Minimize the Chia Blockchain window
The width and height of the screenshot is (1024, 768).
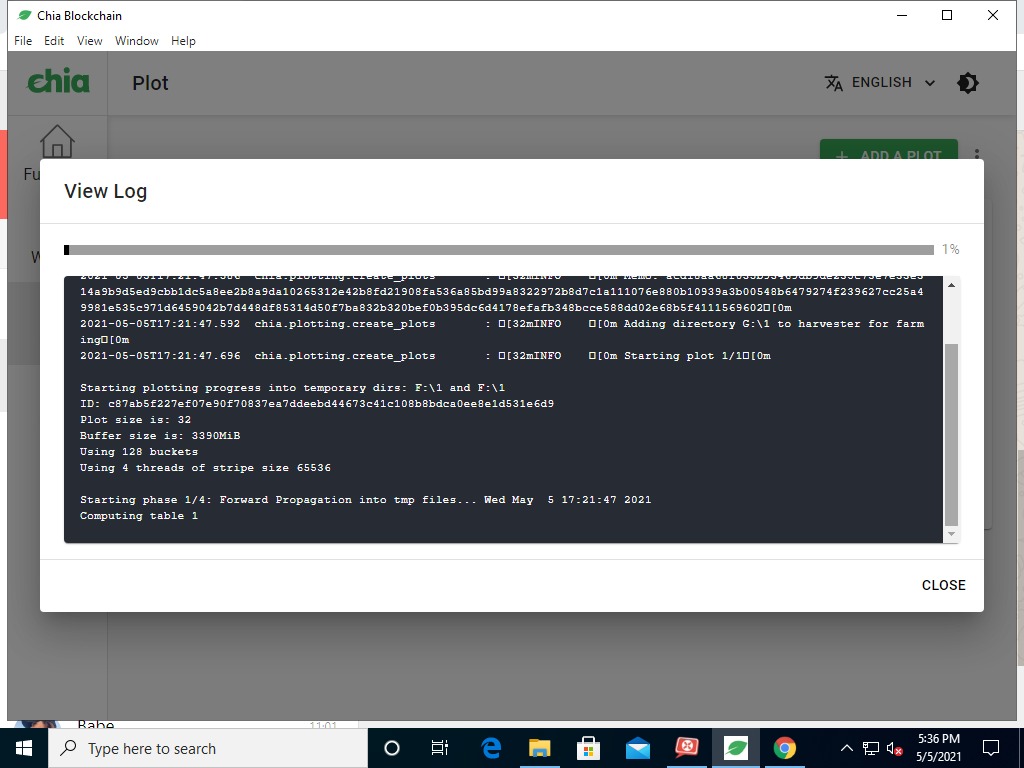[902, 16]
